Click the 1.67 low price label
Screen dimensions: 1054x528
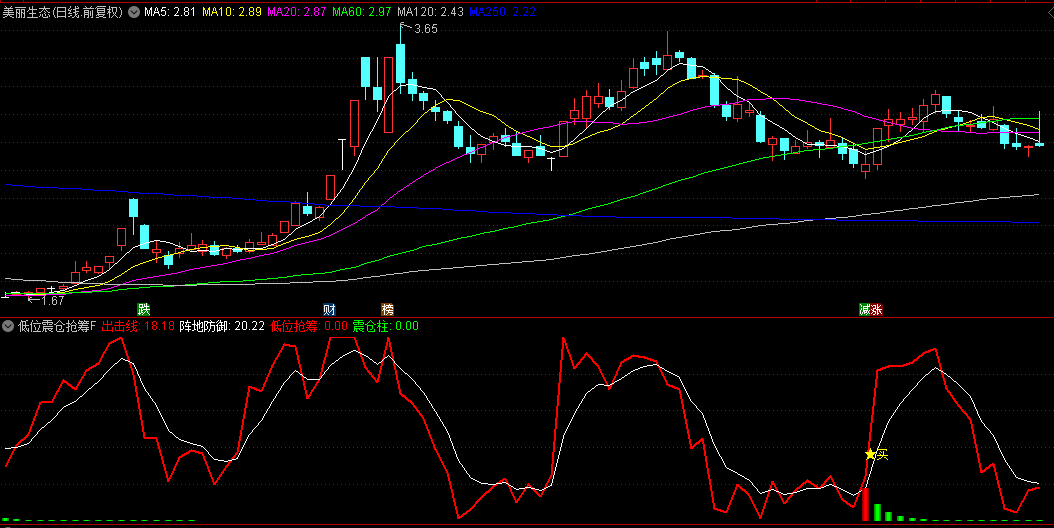52,300
